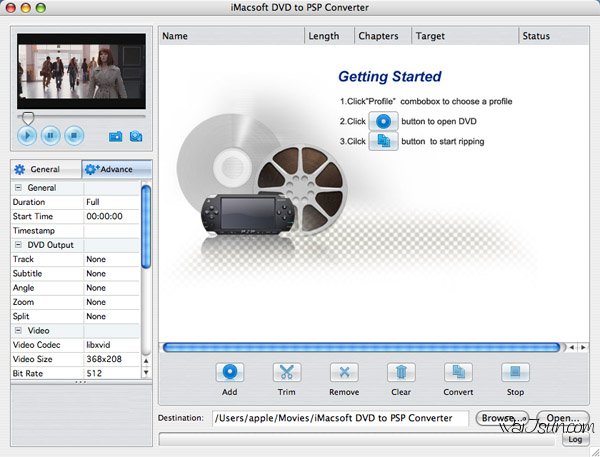Image resolution: width=600 pixels, height=457 pixels.
Task: Collapse the General settings group
Action: [18, 187]
